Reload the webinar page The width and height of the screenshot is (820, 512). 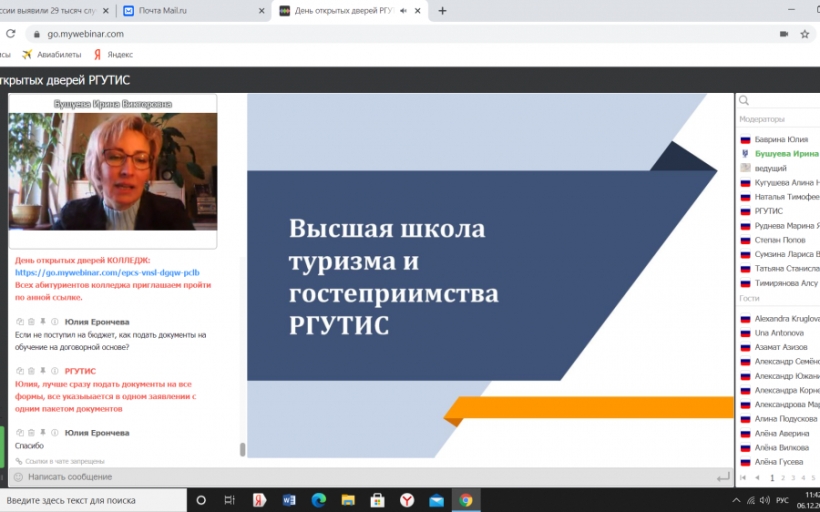pos(10,34)
